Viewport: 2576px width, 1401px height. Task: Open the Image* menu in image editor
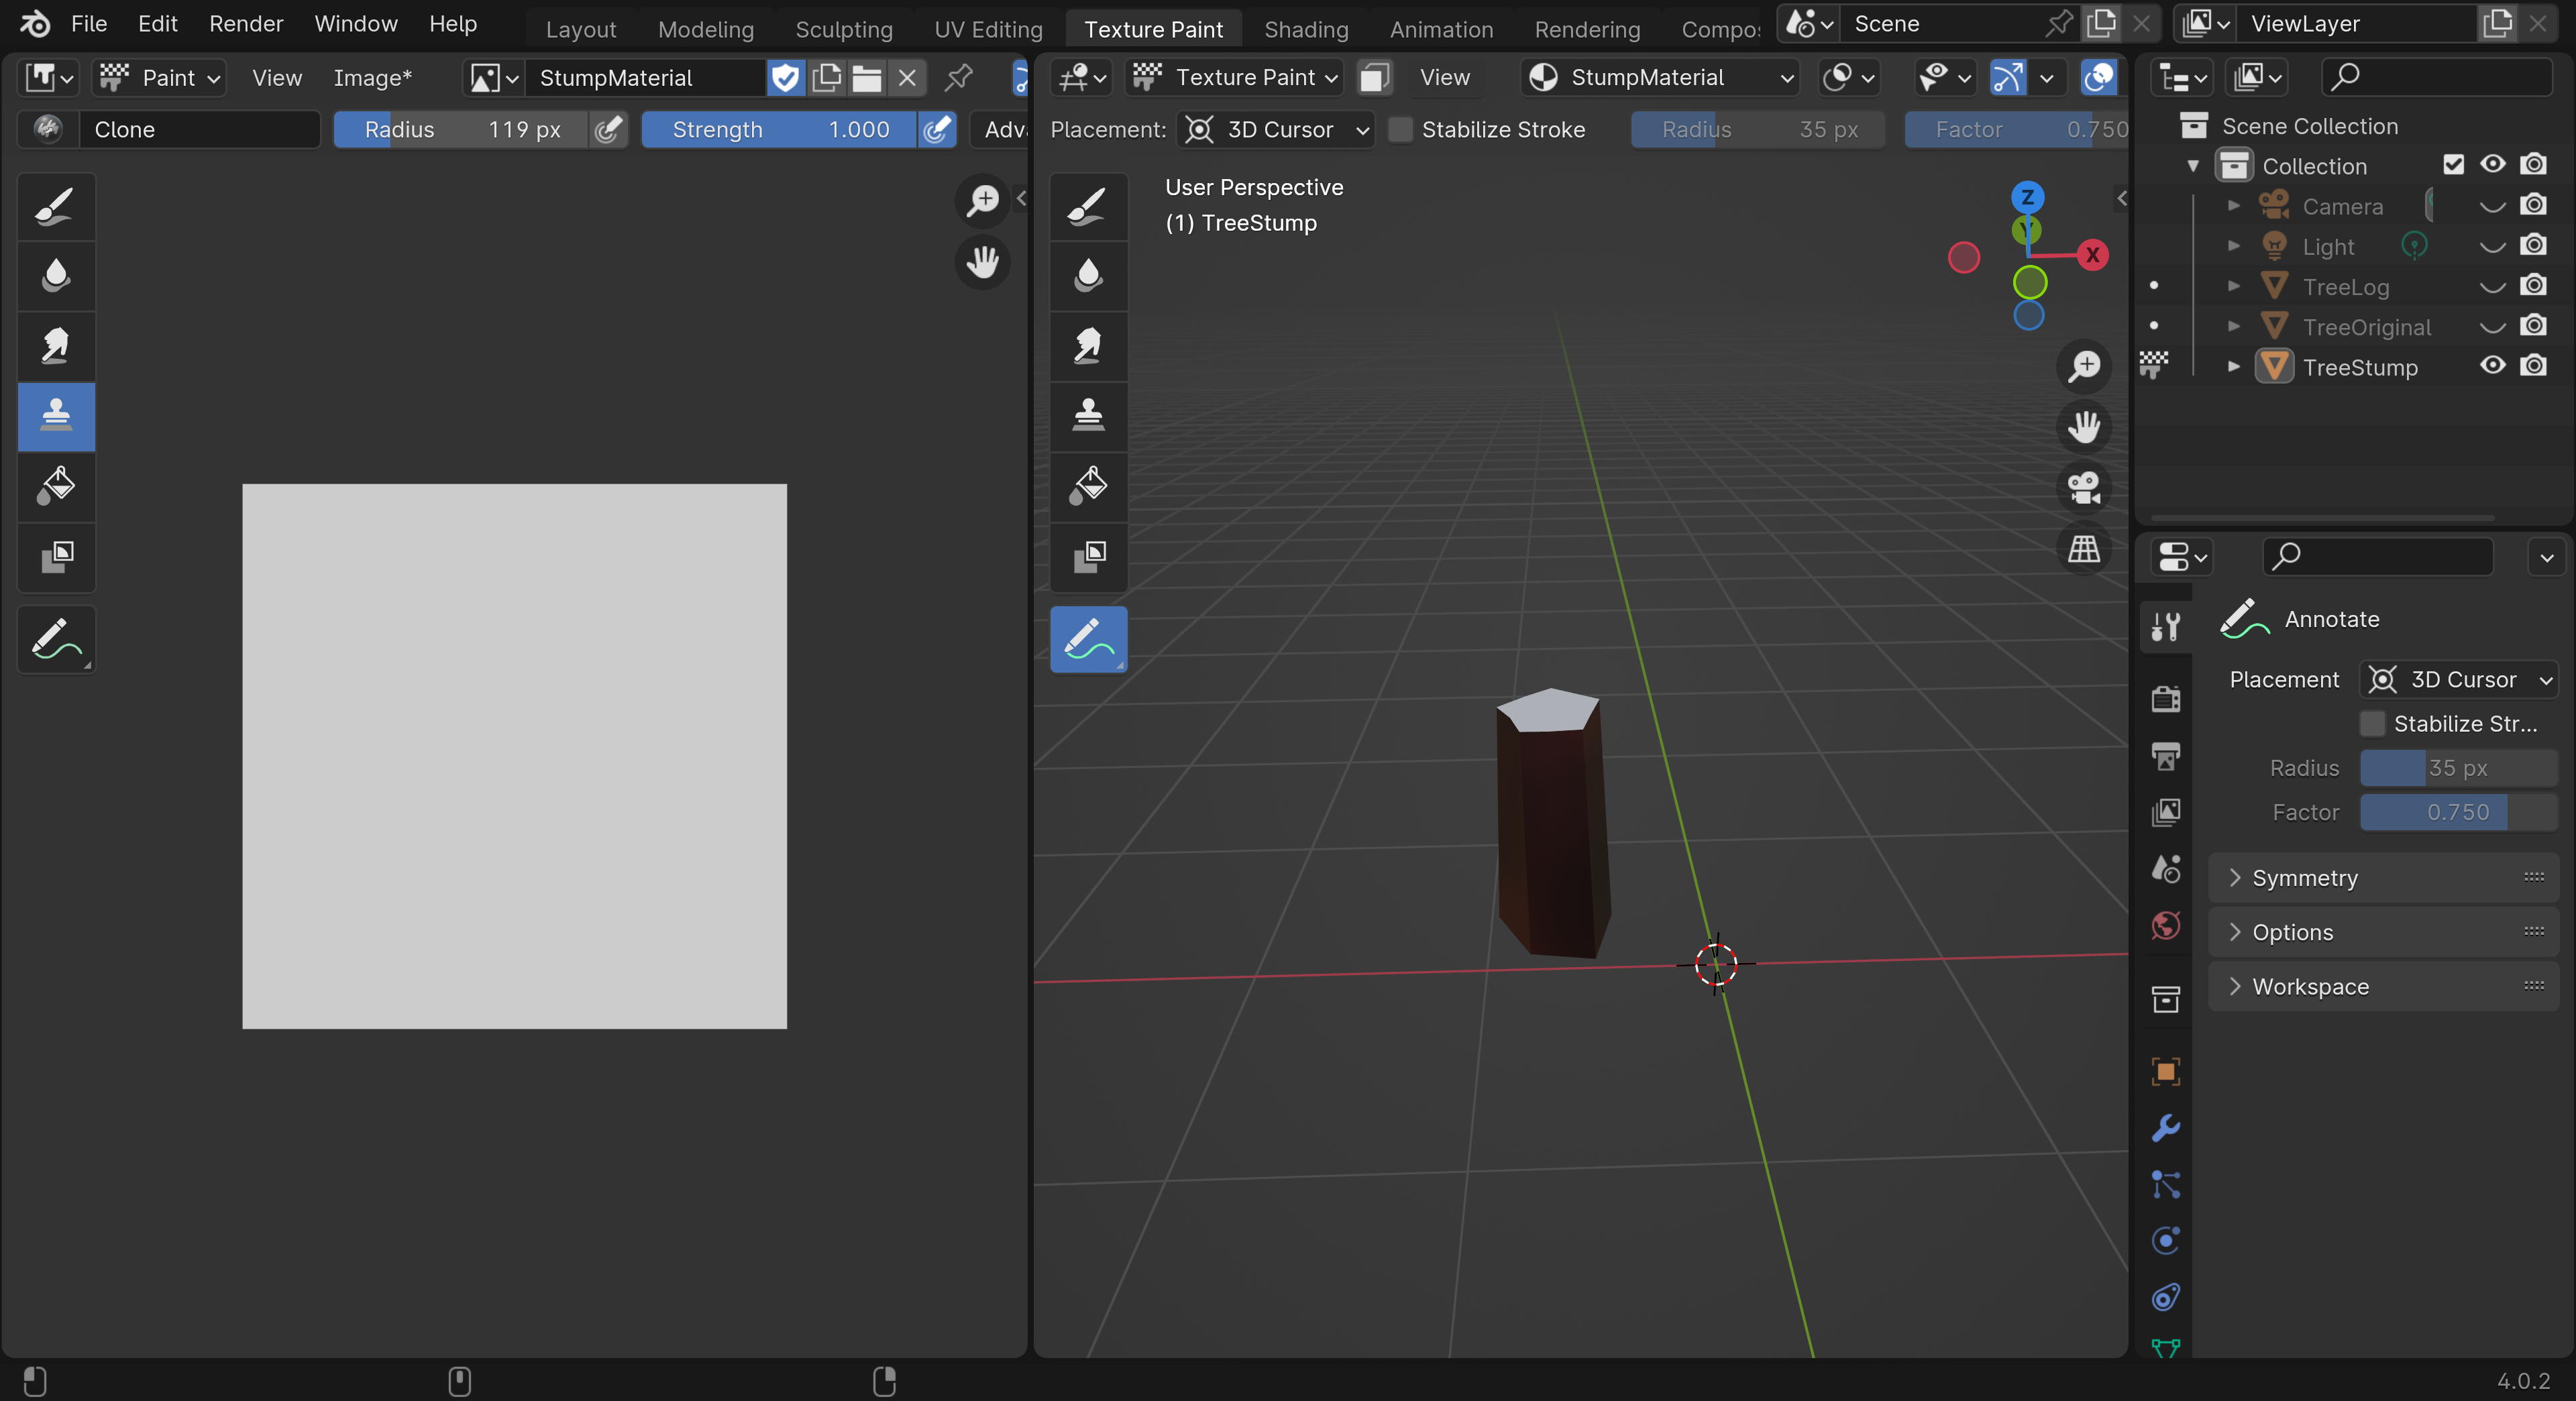pyautogui.click(x=372, y=77)
